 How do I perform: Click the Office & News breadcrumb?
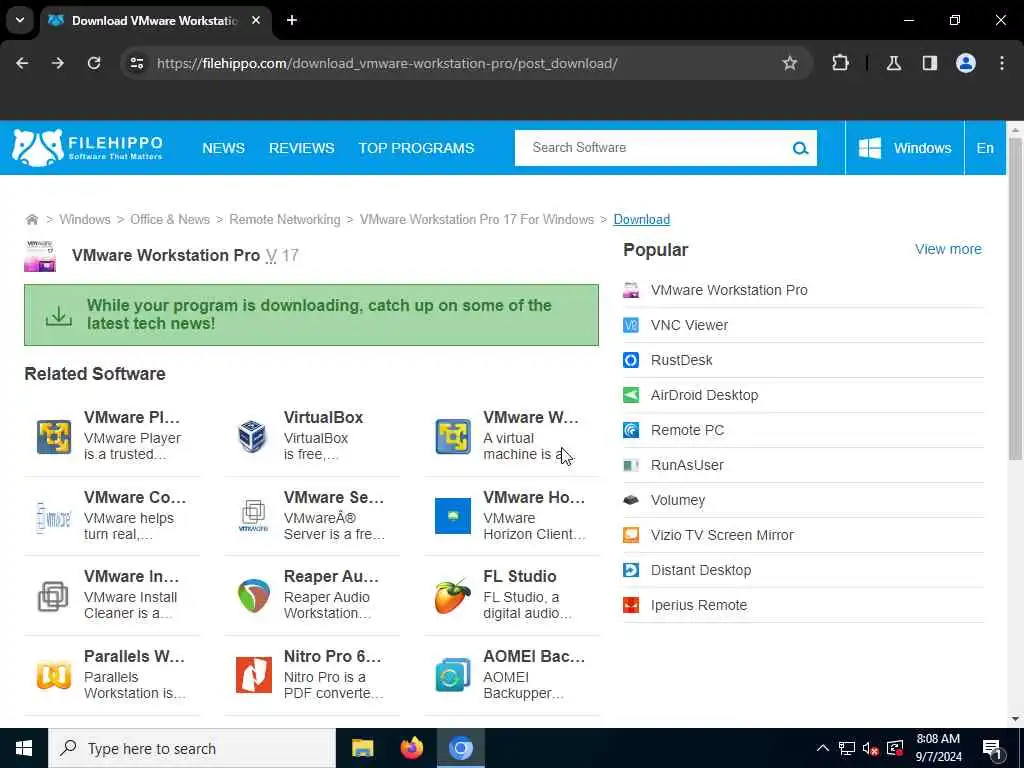170,219
